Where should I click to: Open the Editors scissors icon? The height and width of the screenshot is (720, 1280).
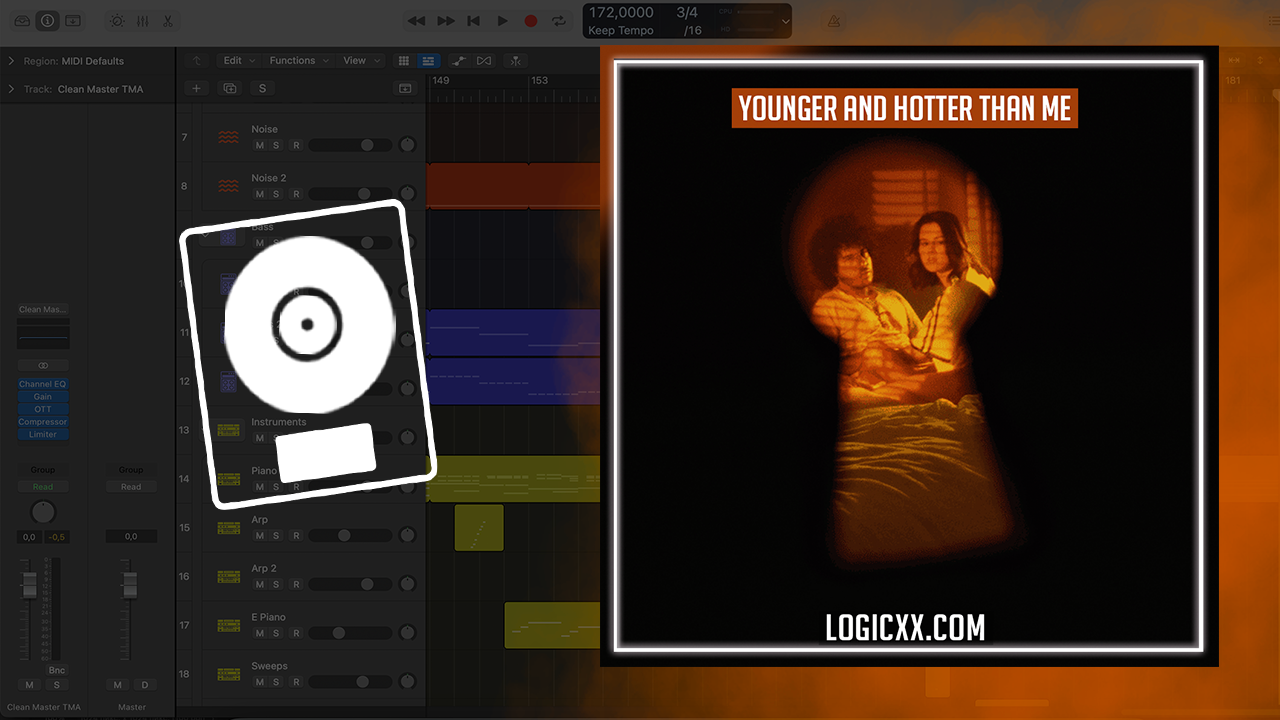click(x=167, y=21)
